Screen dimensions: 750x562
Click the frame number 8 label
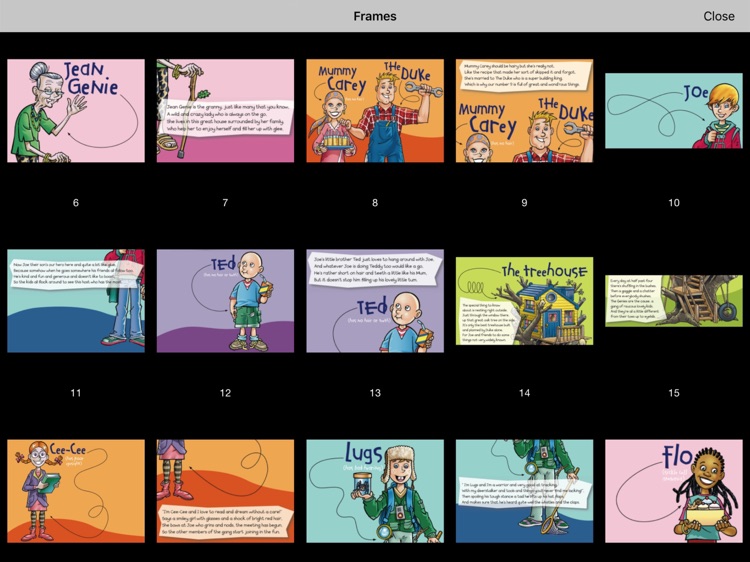(x=375, y=203)
